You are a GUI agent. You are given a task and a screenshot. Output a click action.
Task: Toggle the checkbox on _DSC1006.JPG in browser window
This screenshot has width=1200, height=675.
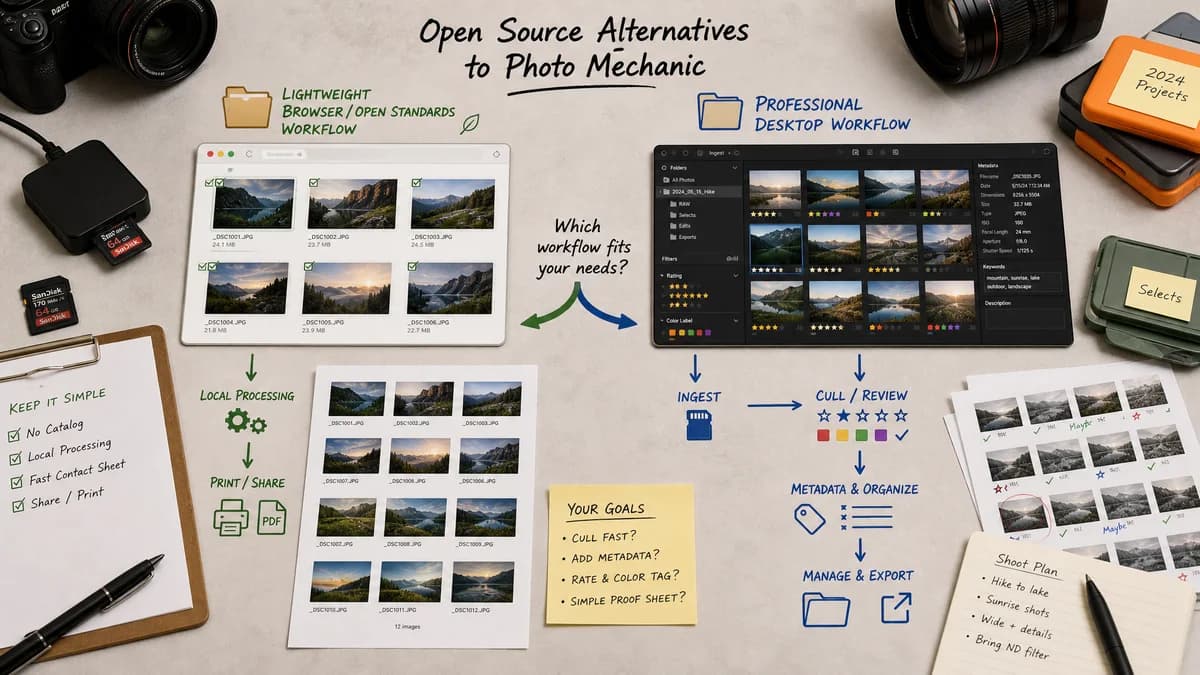pyautogui.click(x=412, y=266)
